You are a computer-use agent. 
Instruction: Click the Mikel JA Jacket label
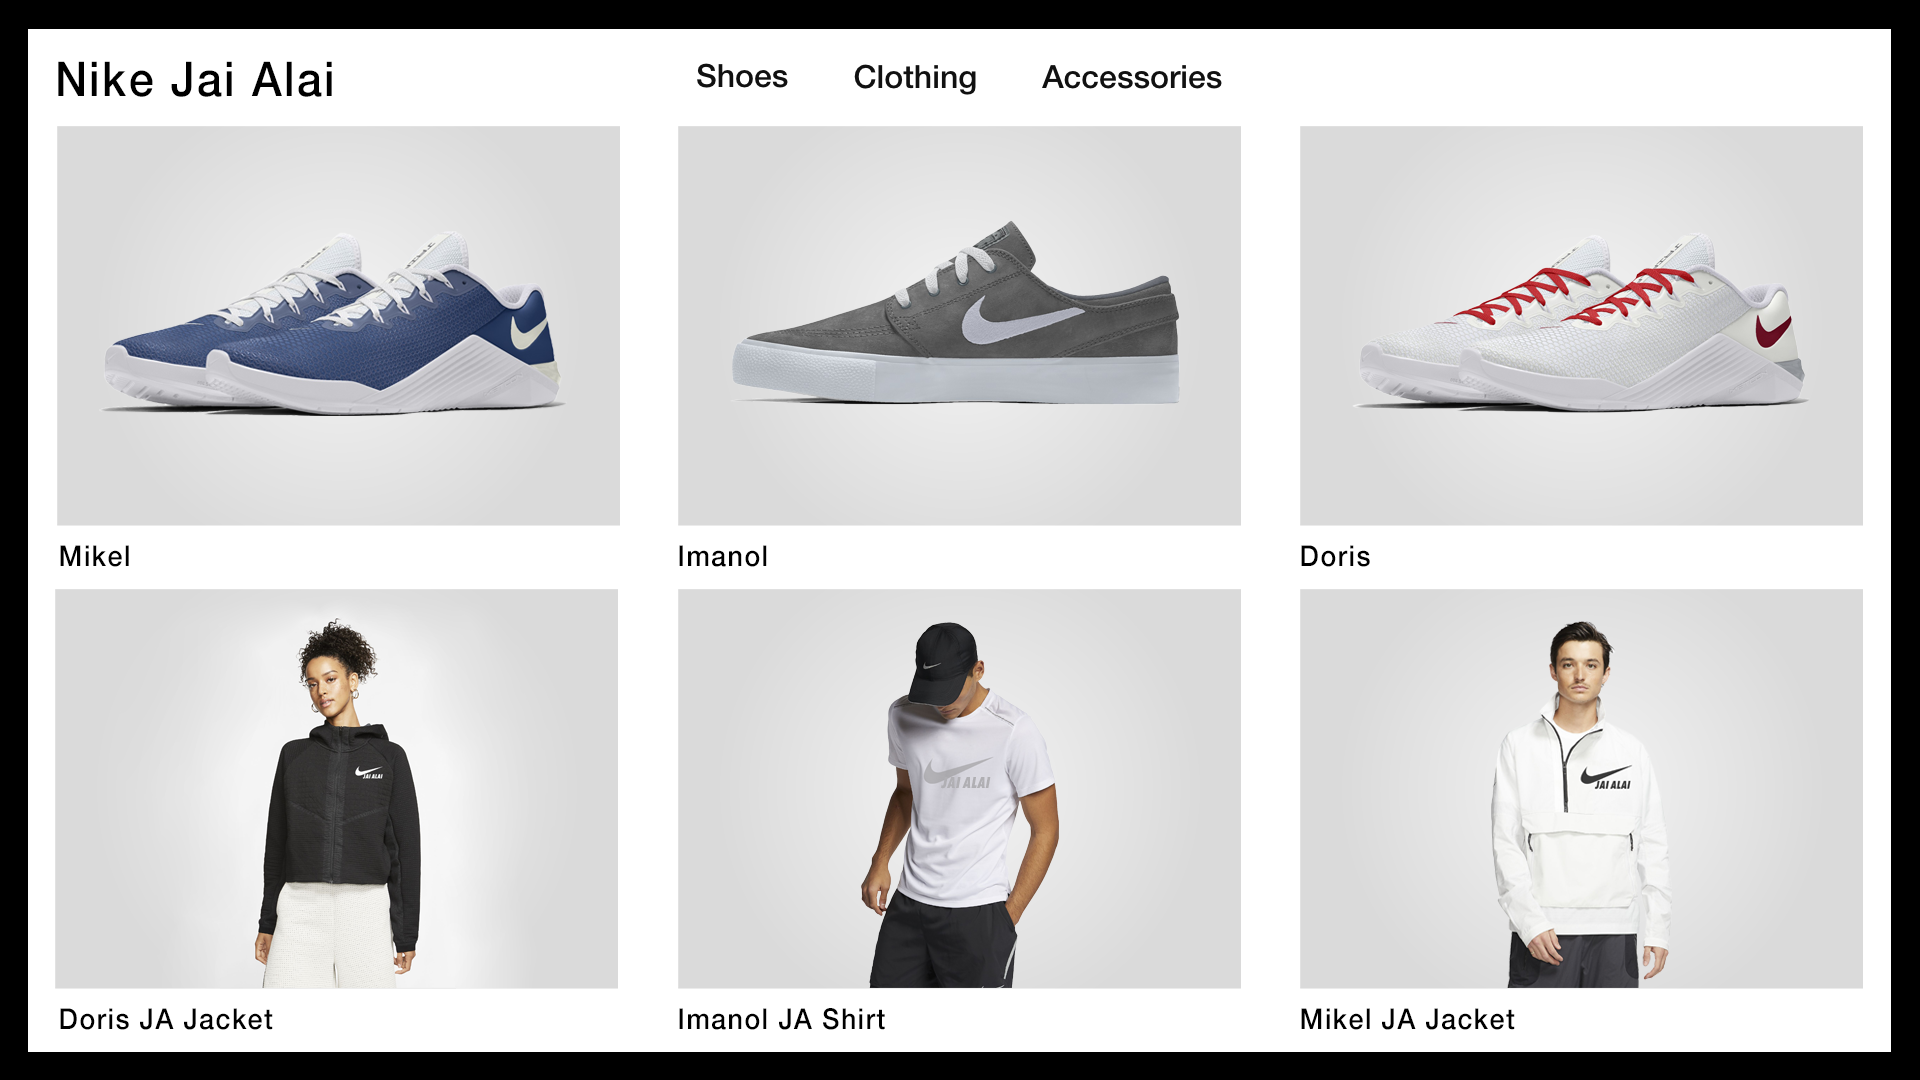point(1407,1020)
